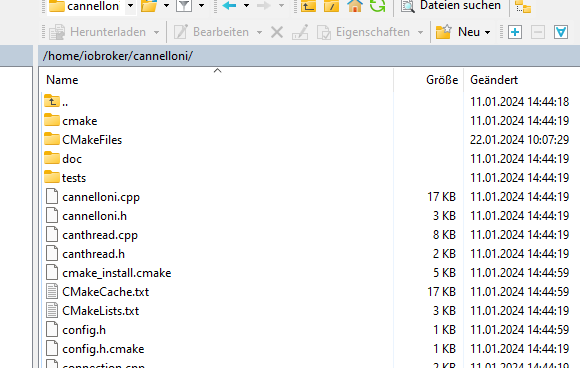The width and height of the screenshot is (580, 368).
Task: Click the open directory folder icon
Action: (x=149, y=6)
